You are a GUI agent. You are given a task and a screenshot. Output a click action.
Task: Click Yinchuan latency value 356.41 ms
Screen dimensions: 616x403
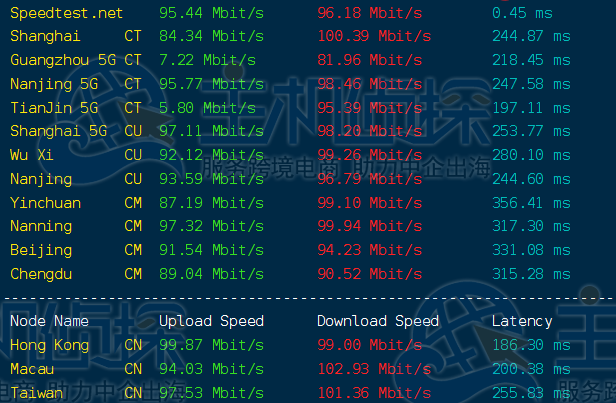pos(531,203)
